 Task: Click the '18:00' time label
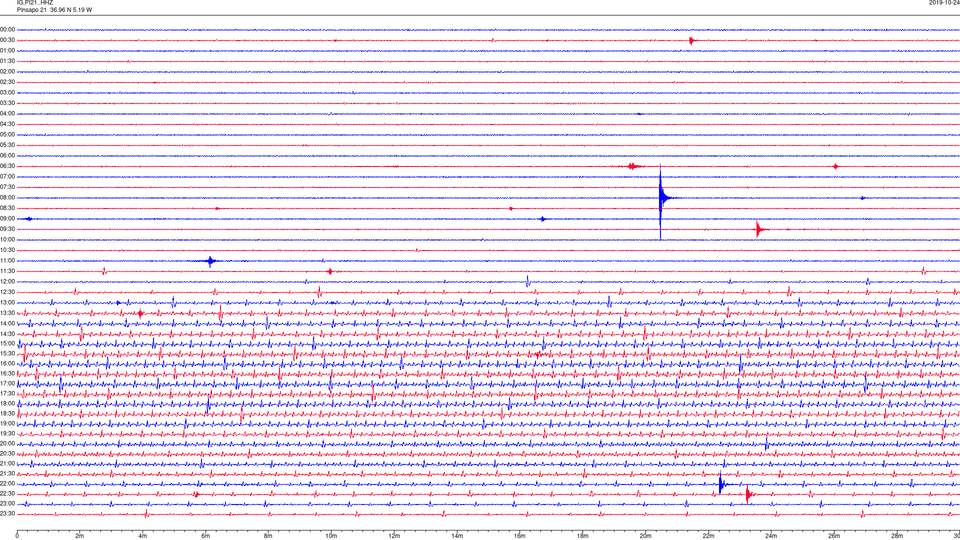coord(7,403)
